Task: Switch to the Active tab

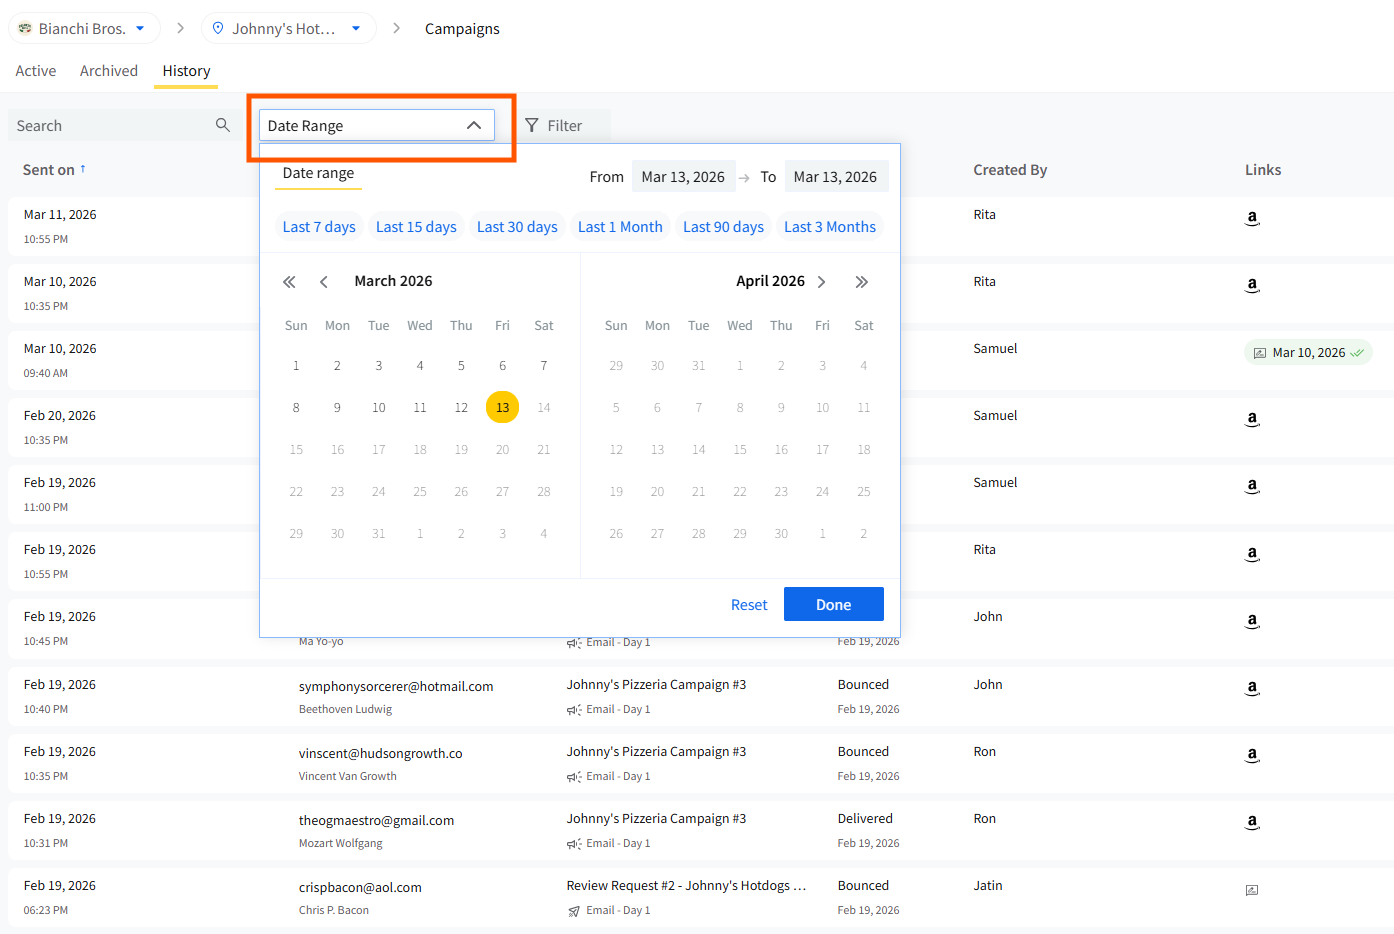Action: (36, 71)
